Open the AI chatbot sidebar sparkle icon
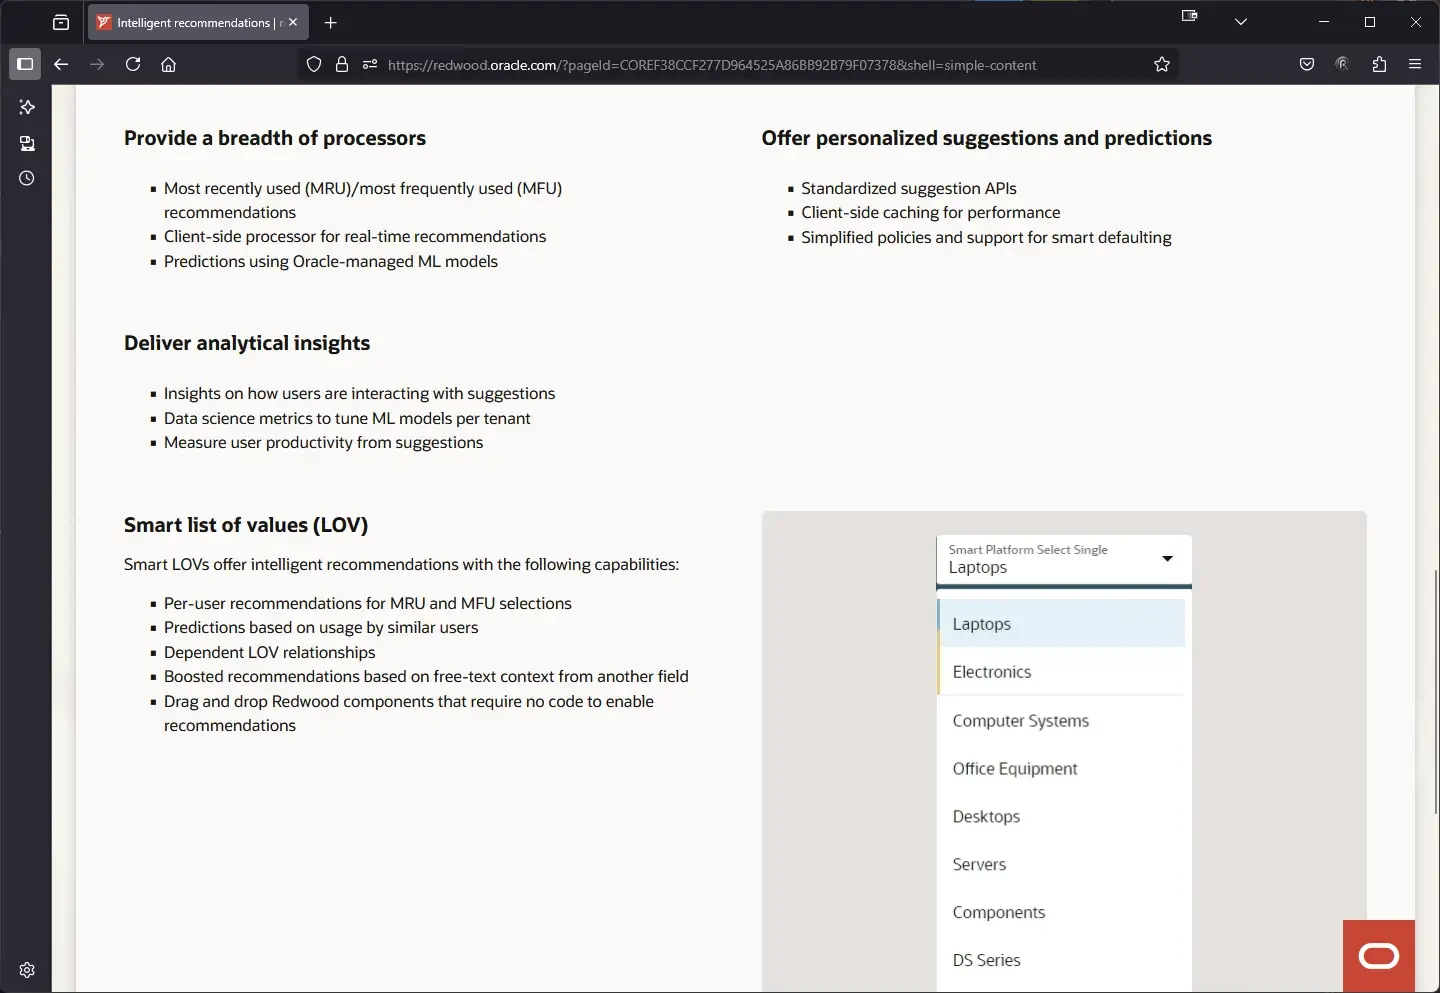The width and height of the screenshot is (1440, 993). (x=27, y=107)
